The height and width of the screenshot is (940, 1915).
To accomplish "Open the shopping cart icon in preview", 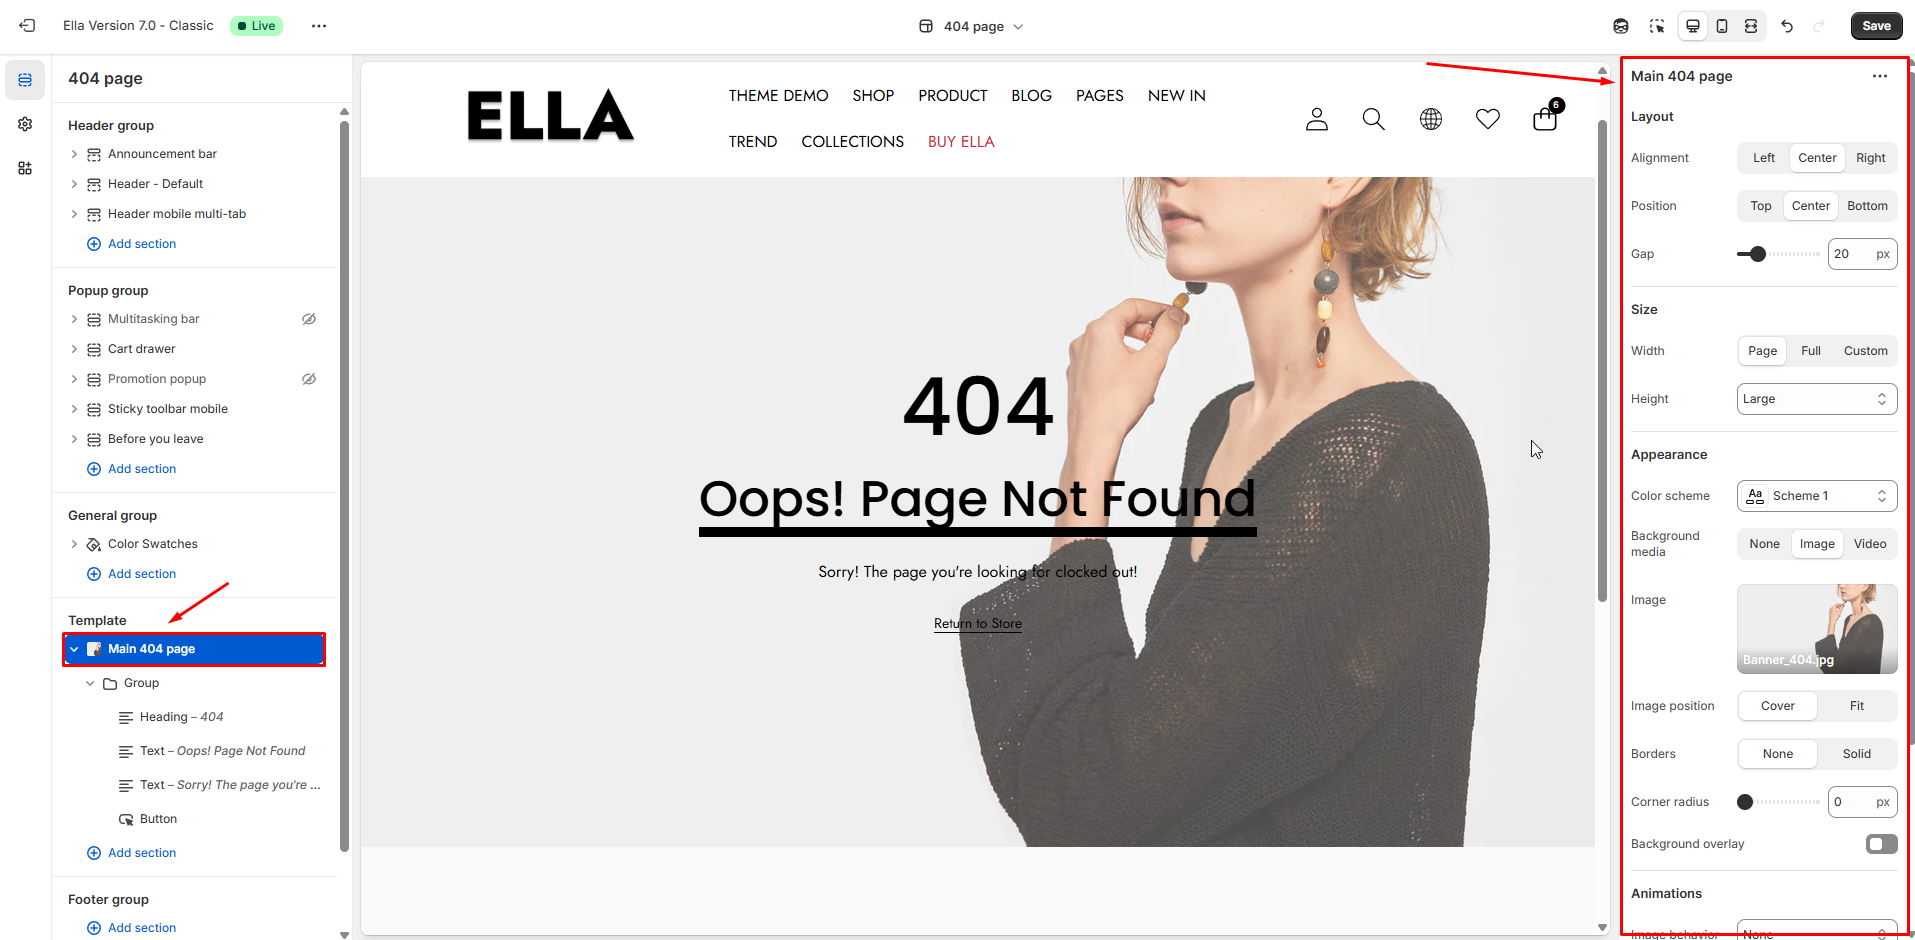I will (x=1546, y=118).
